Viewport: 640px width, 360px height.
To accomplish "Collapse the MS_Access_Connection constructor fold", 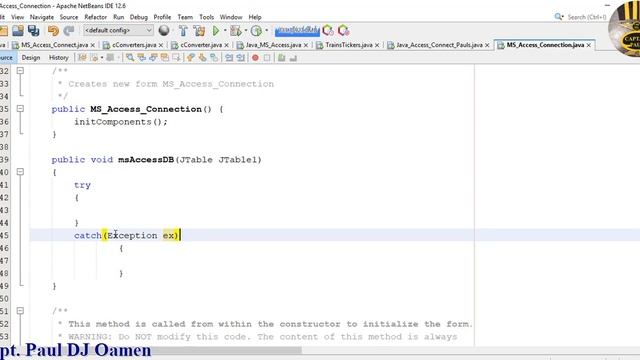I will (x=20, y=109).
